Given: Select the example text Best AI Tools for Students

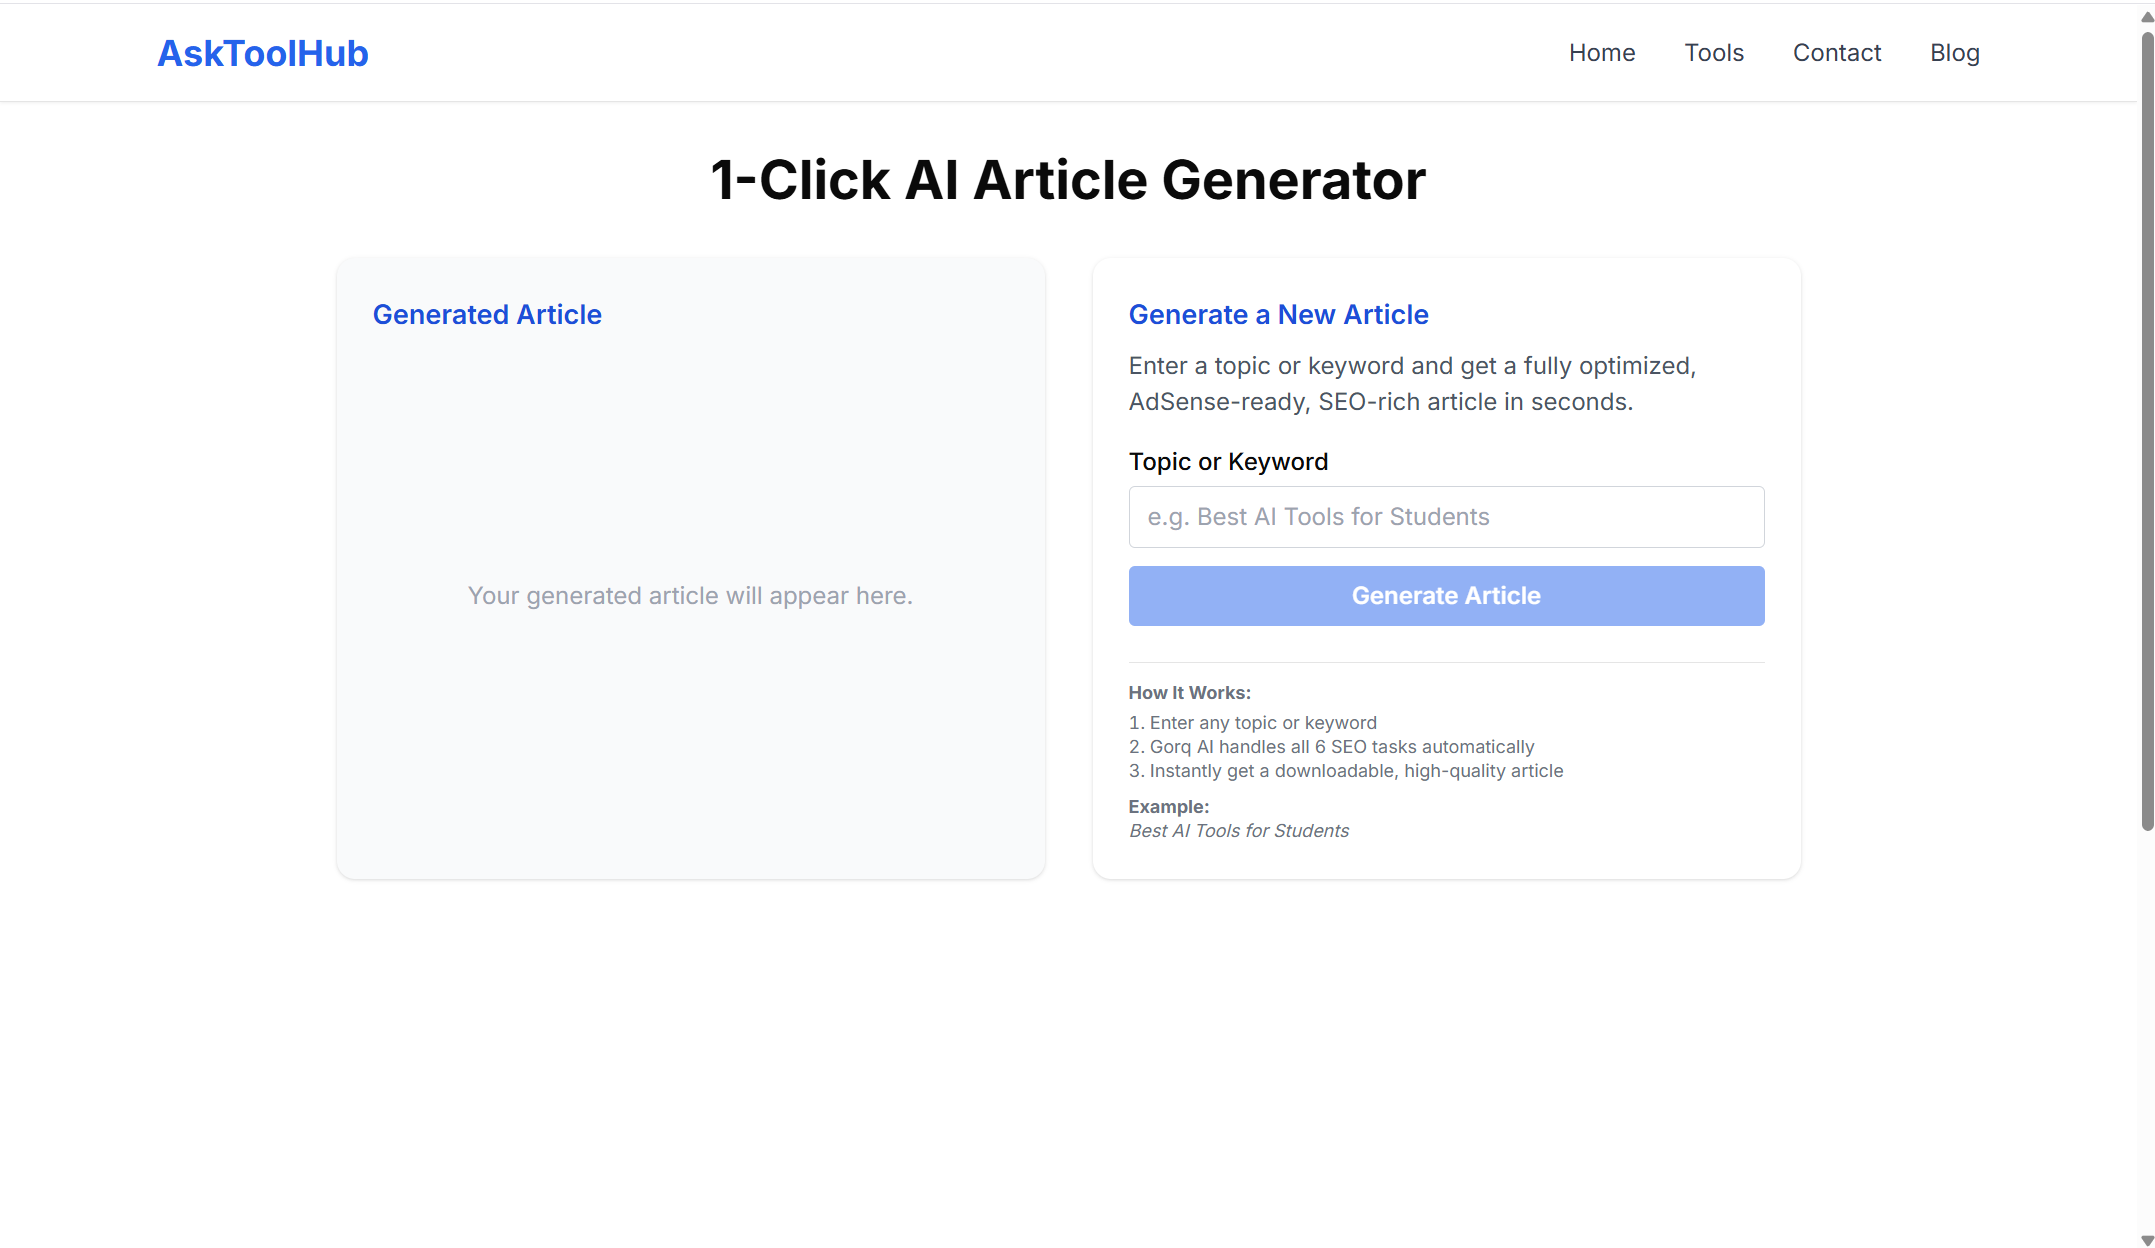Looking at the screenshot, I should 1238,830.
